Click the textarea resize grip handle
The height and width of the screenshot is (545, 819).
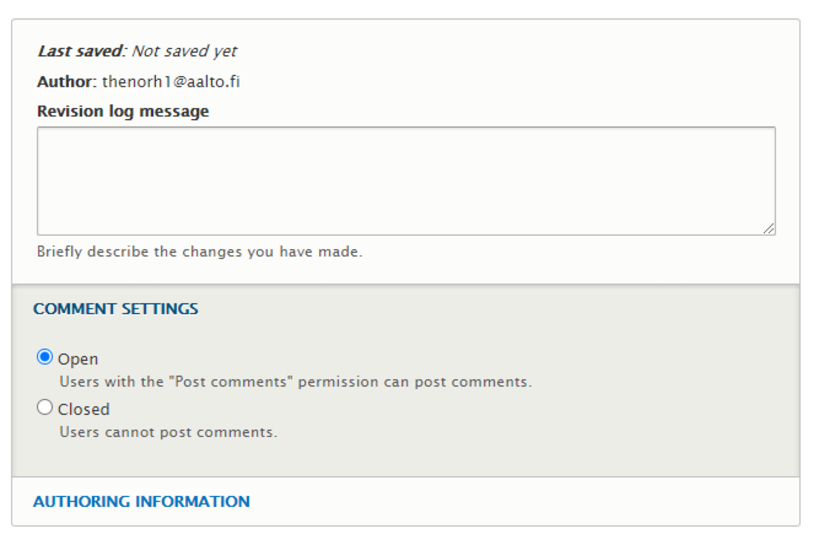pyautogui.click(x=768, y=228)
